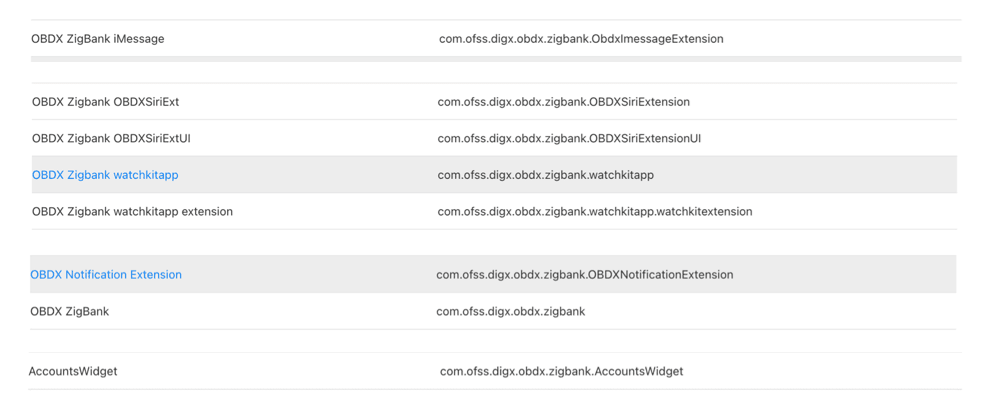Open the OBDX Notification Extension link
This screenshot has height=407, width=991.
tap(106, 275)
